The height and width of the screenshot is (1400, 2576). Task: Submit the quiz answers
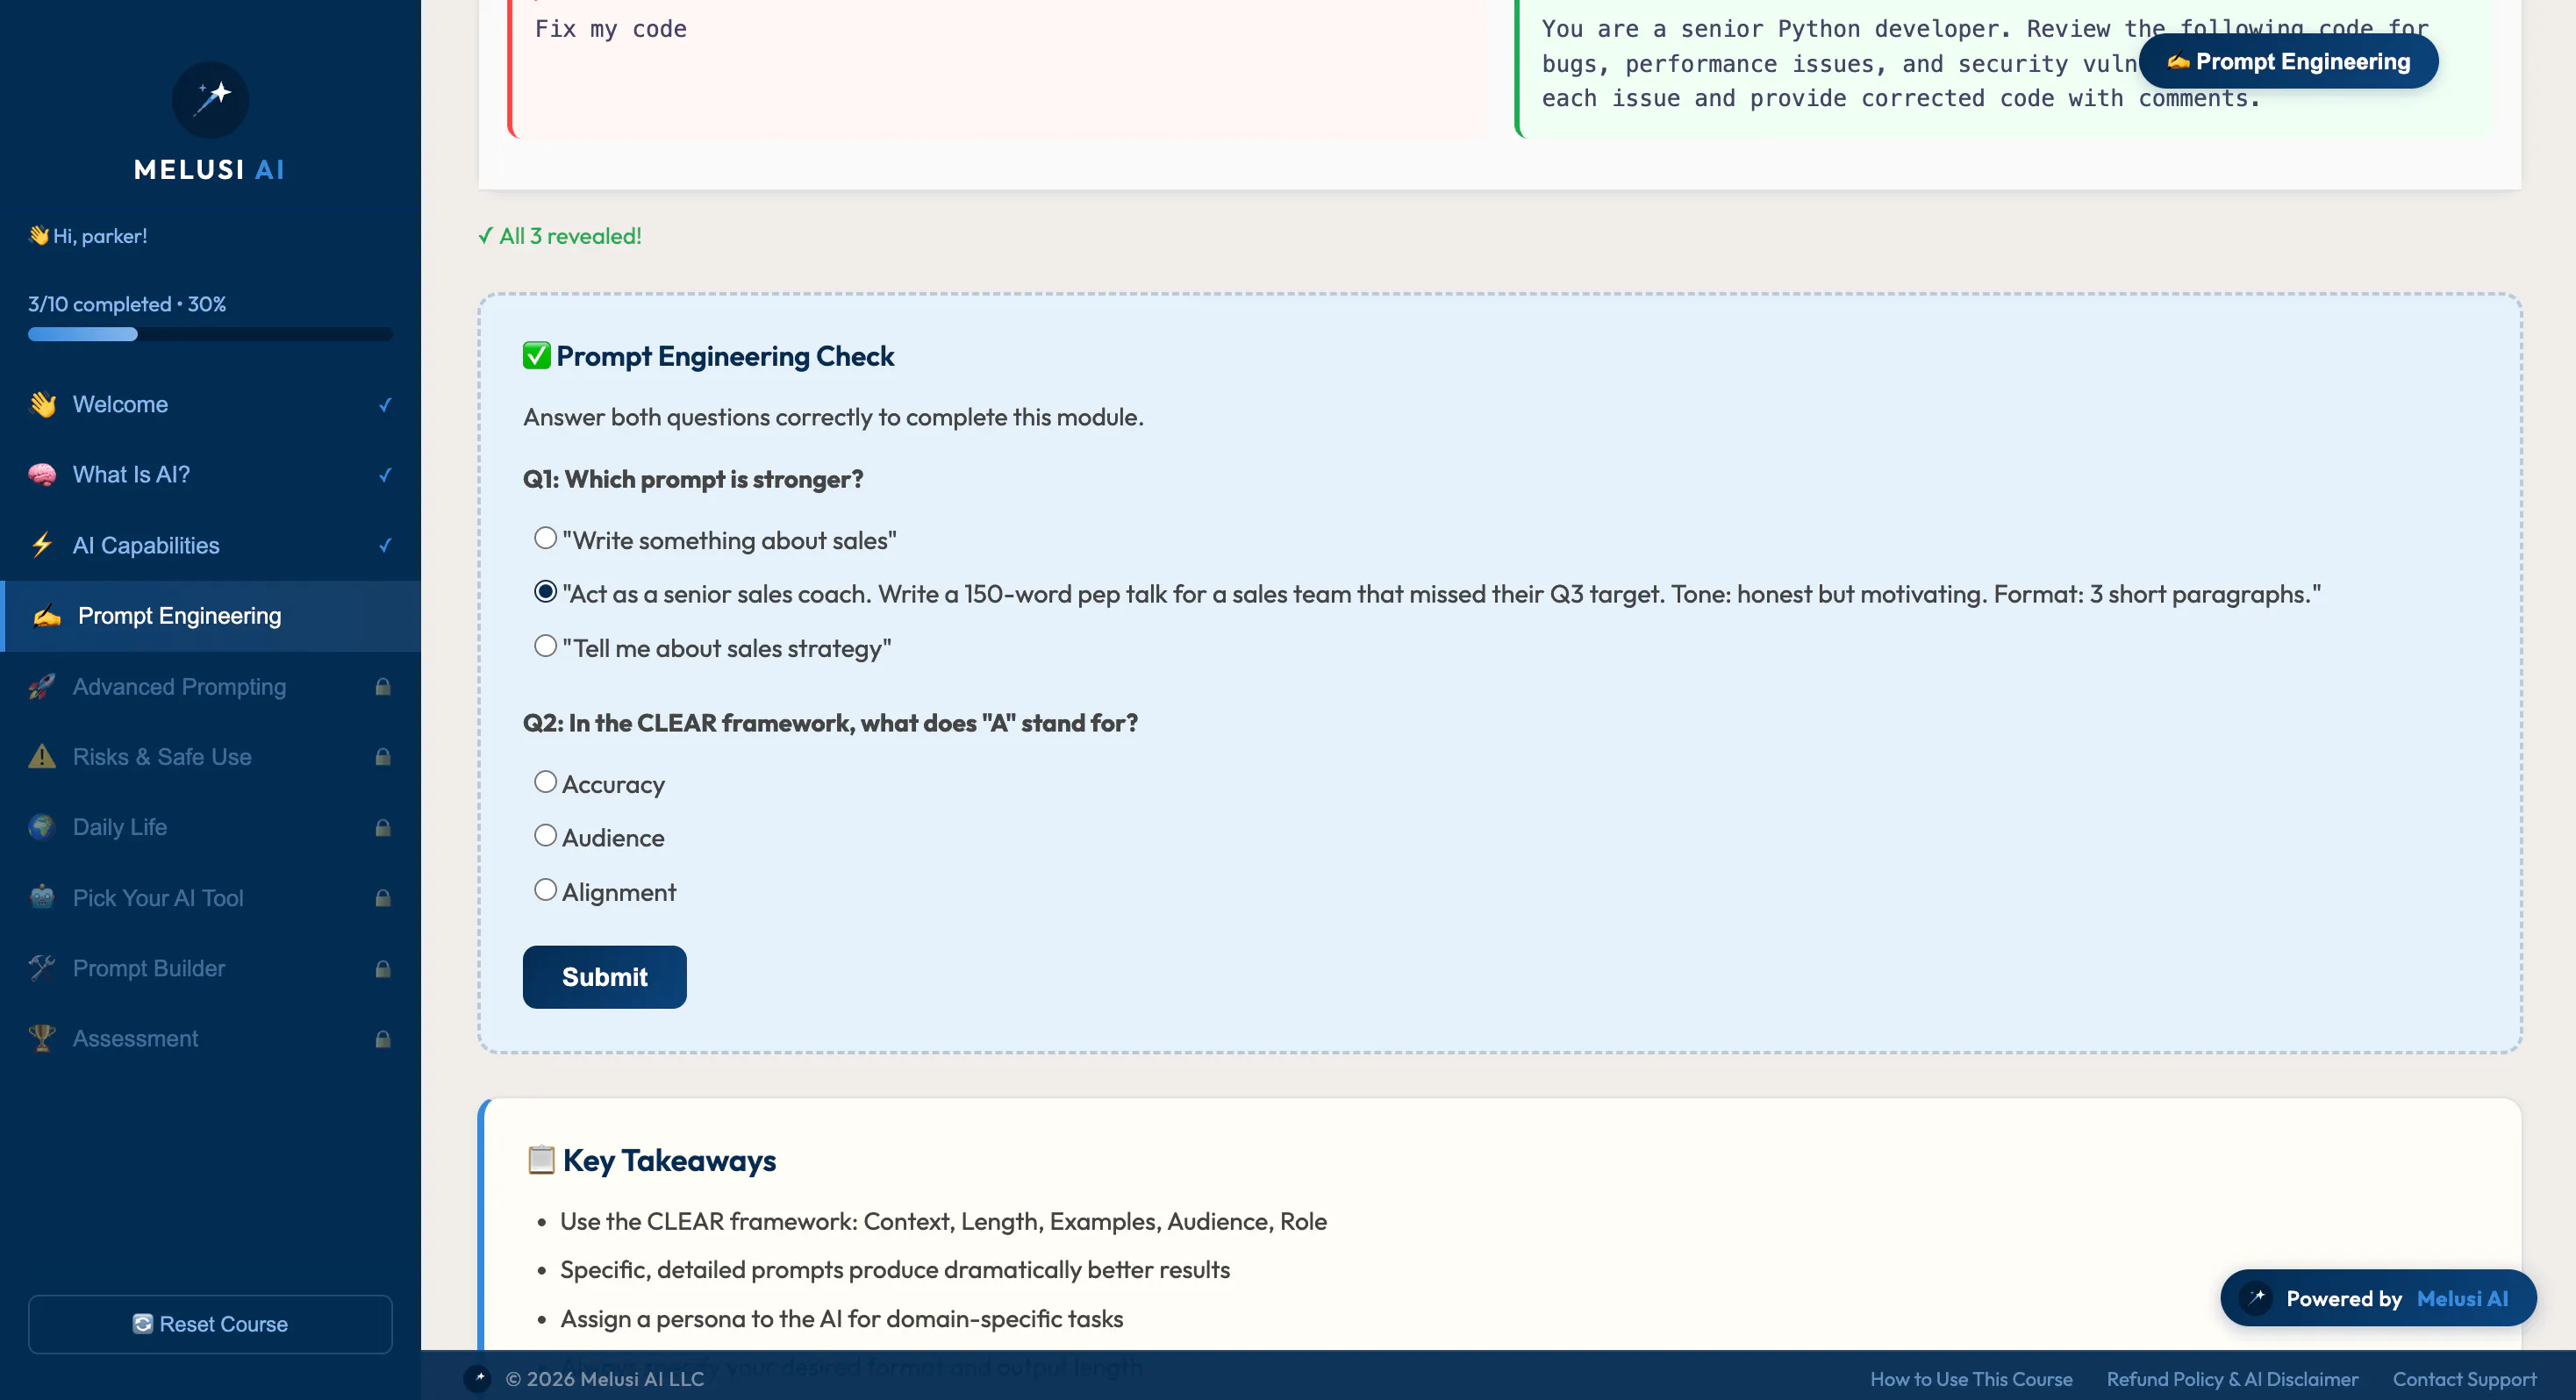[x=604, y=976]
